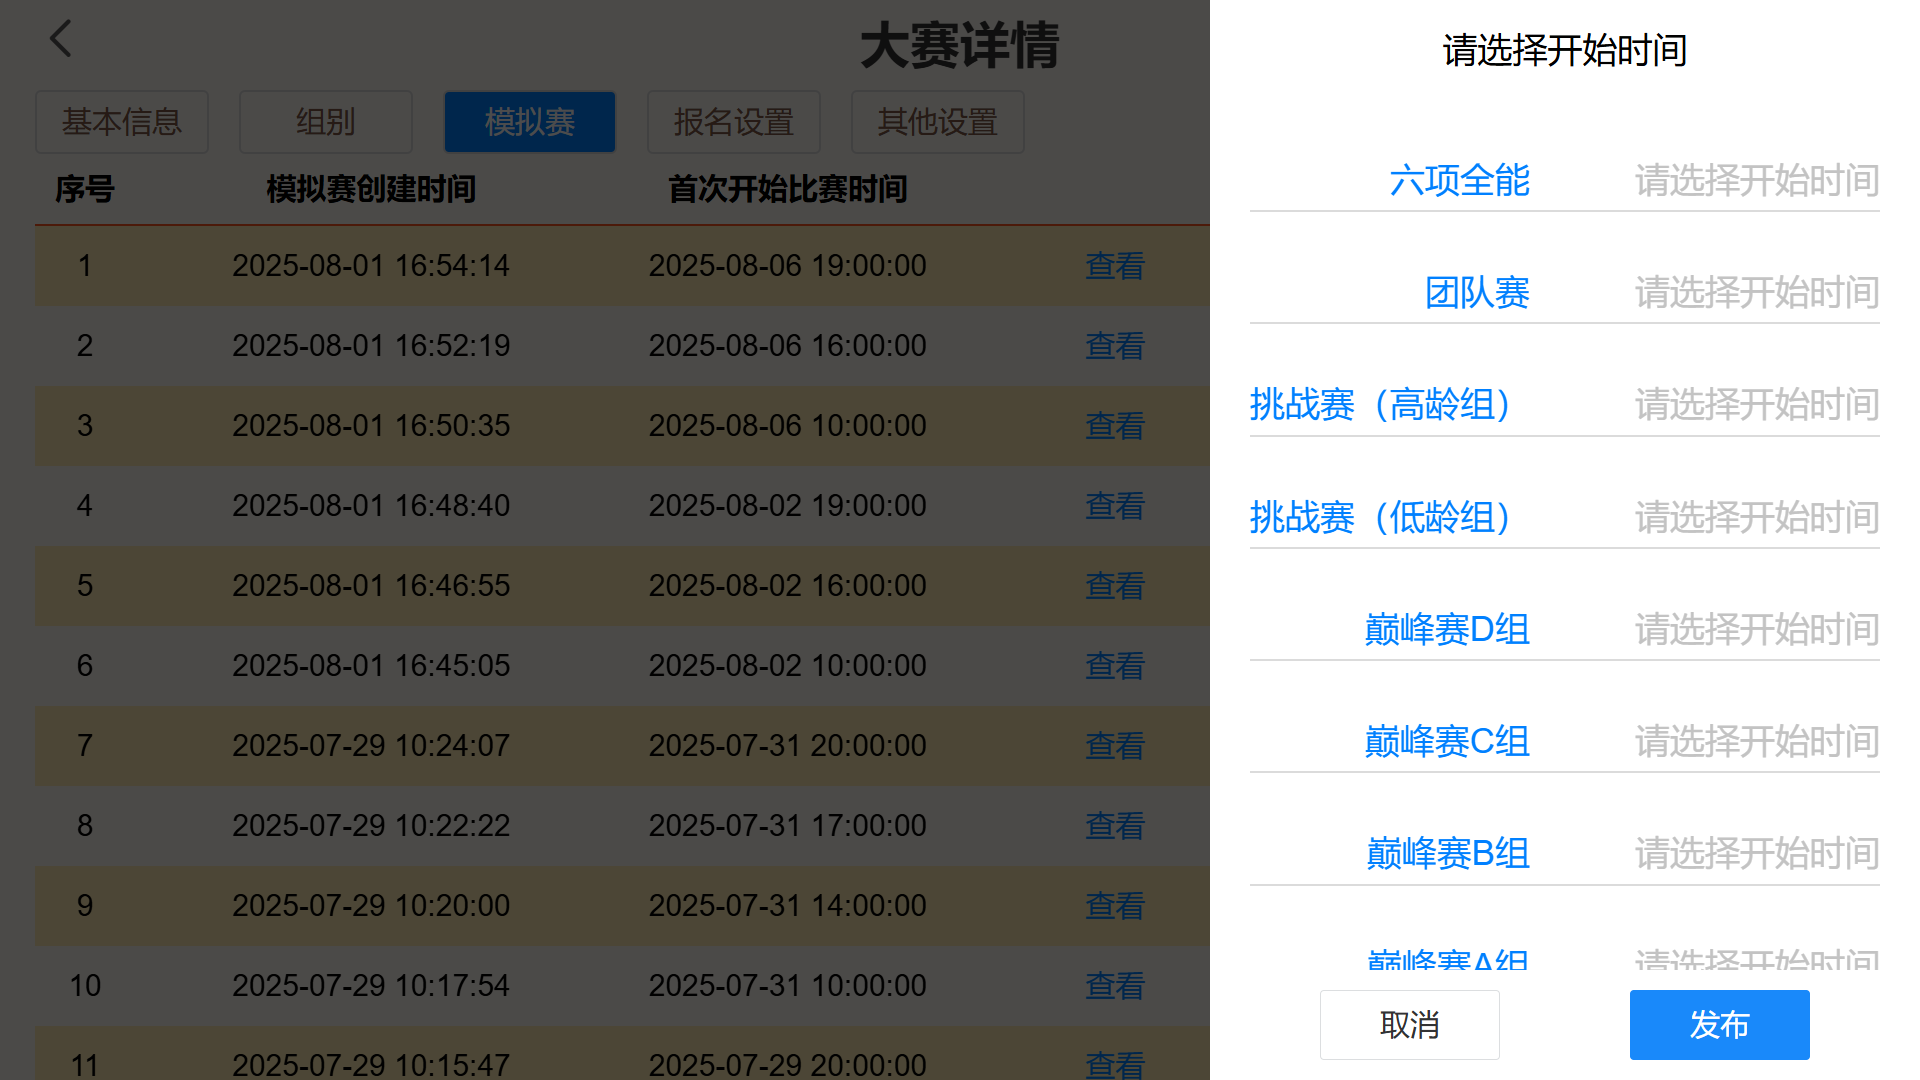The height and width of the screenshot is (1080, 1920).
Task: Open start time picker for 六项全能
Action: 1756,181
